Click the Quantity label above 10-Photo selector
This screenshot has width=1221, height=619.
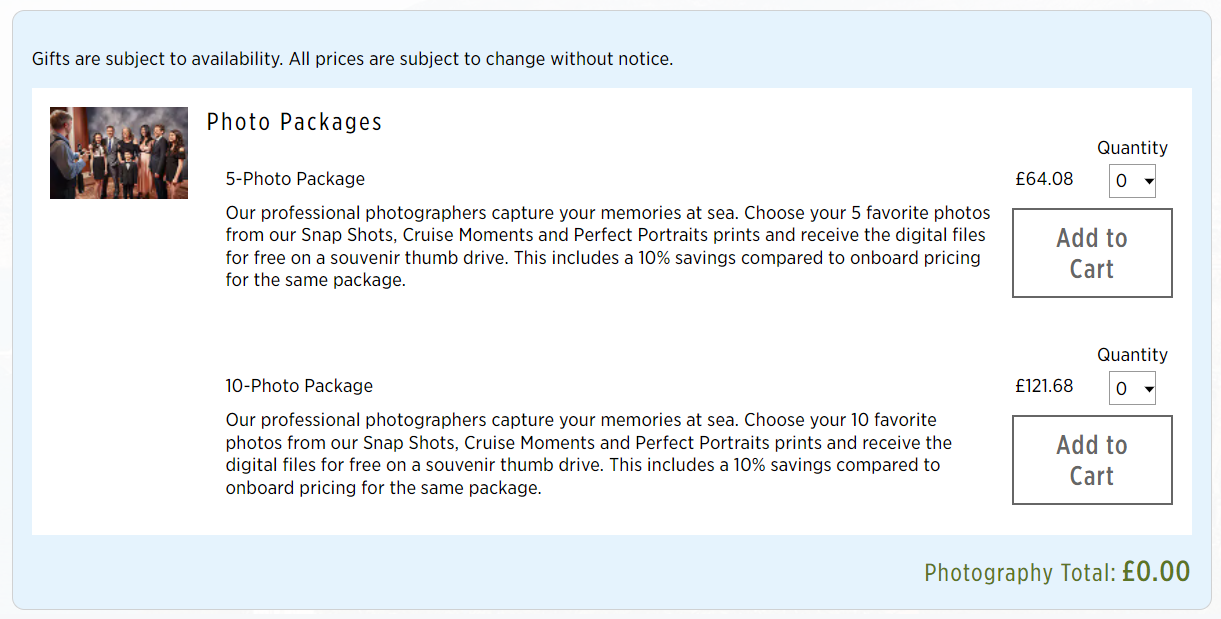(1132, 355)
